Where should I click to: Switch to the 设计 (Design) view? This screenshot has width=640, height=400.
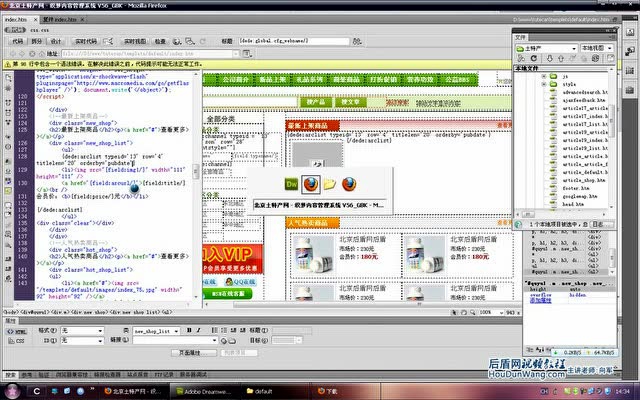coord(56,41)
